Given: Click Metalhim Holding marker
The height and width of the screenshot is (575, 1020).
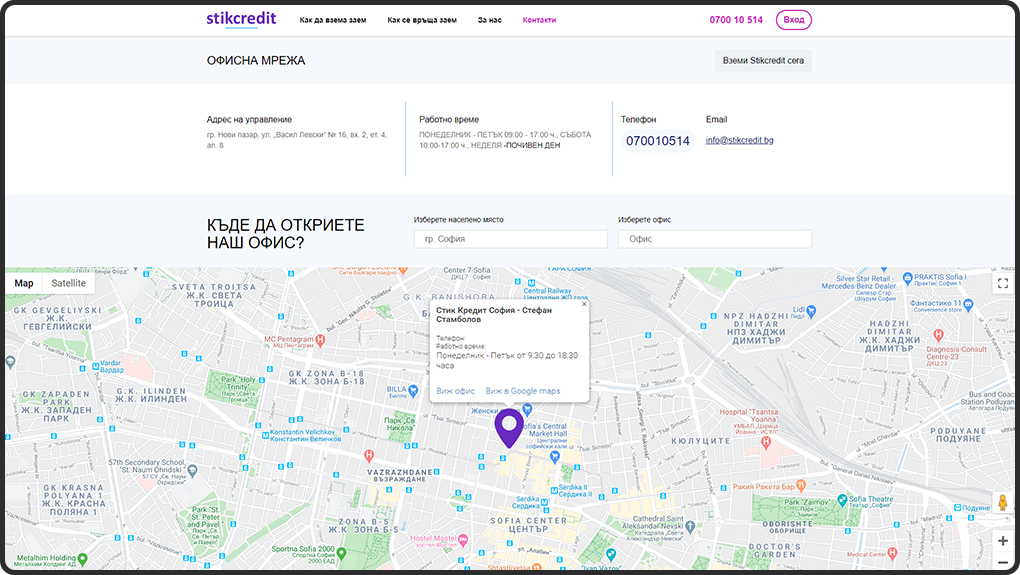Looking at the screenshot, I should [83, 559].
